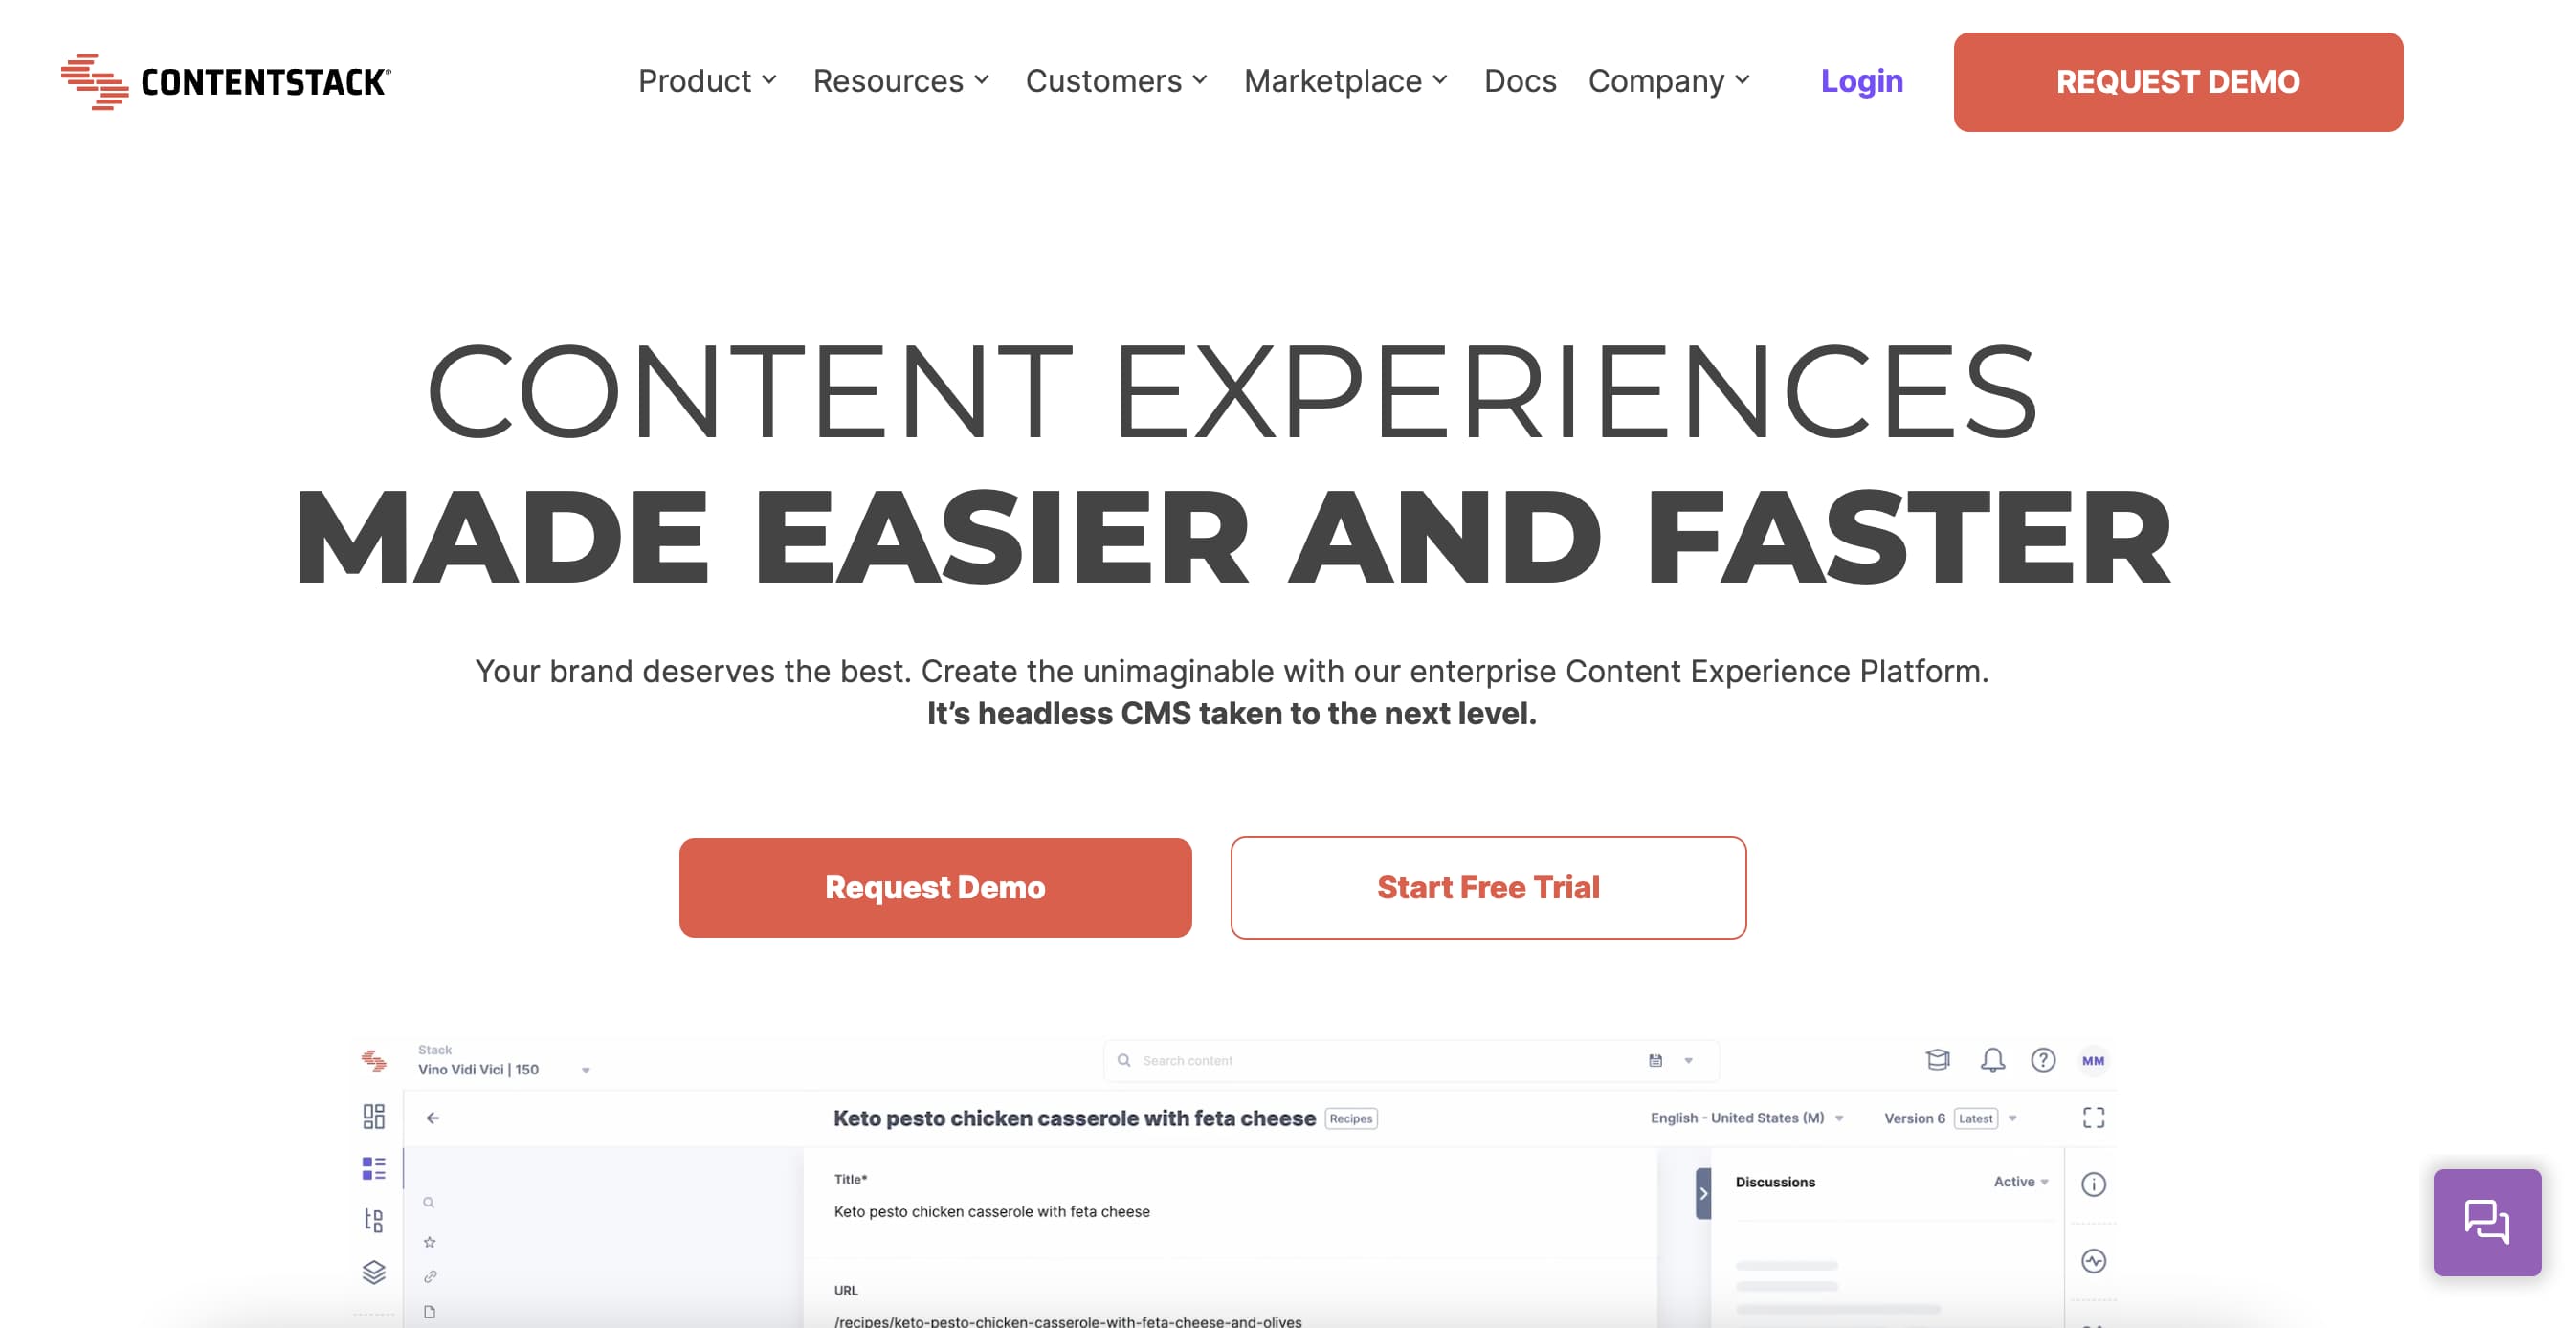Toggle the English United States locale selector

tap(1755, 1118)
